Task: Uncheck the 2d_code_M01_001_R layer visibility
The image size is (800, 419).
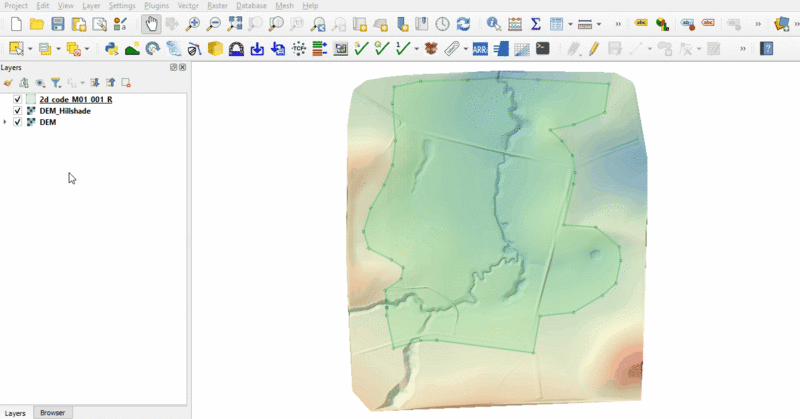Action: (x=18, y=100)
